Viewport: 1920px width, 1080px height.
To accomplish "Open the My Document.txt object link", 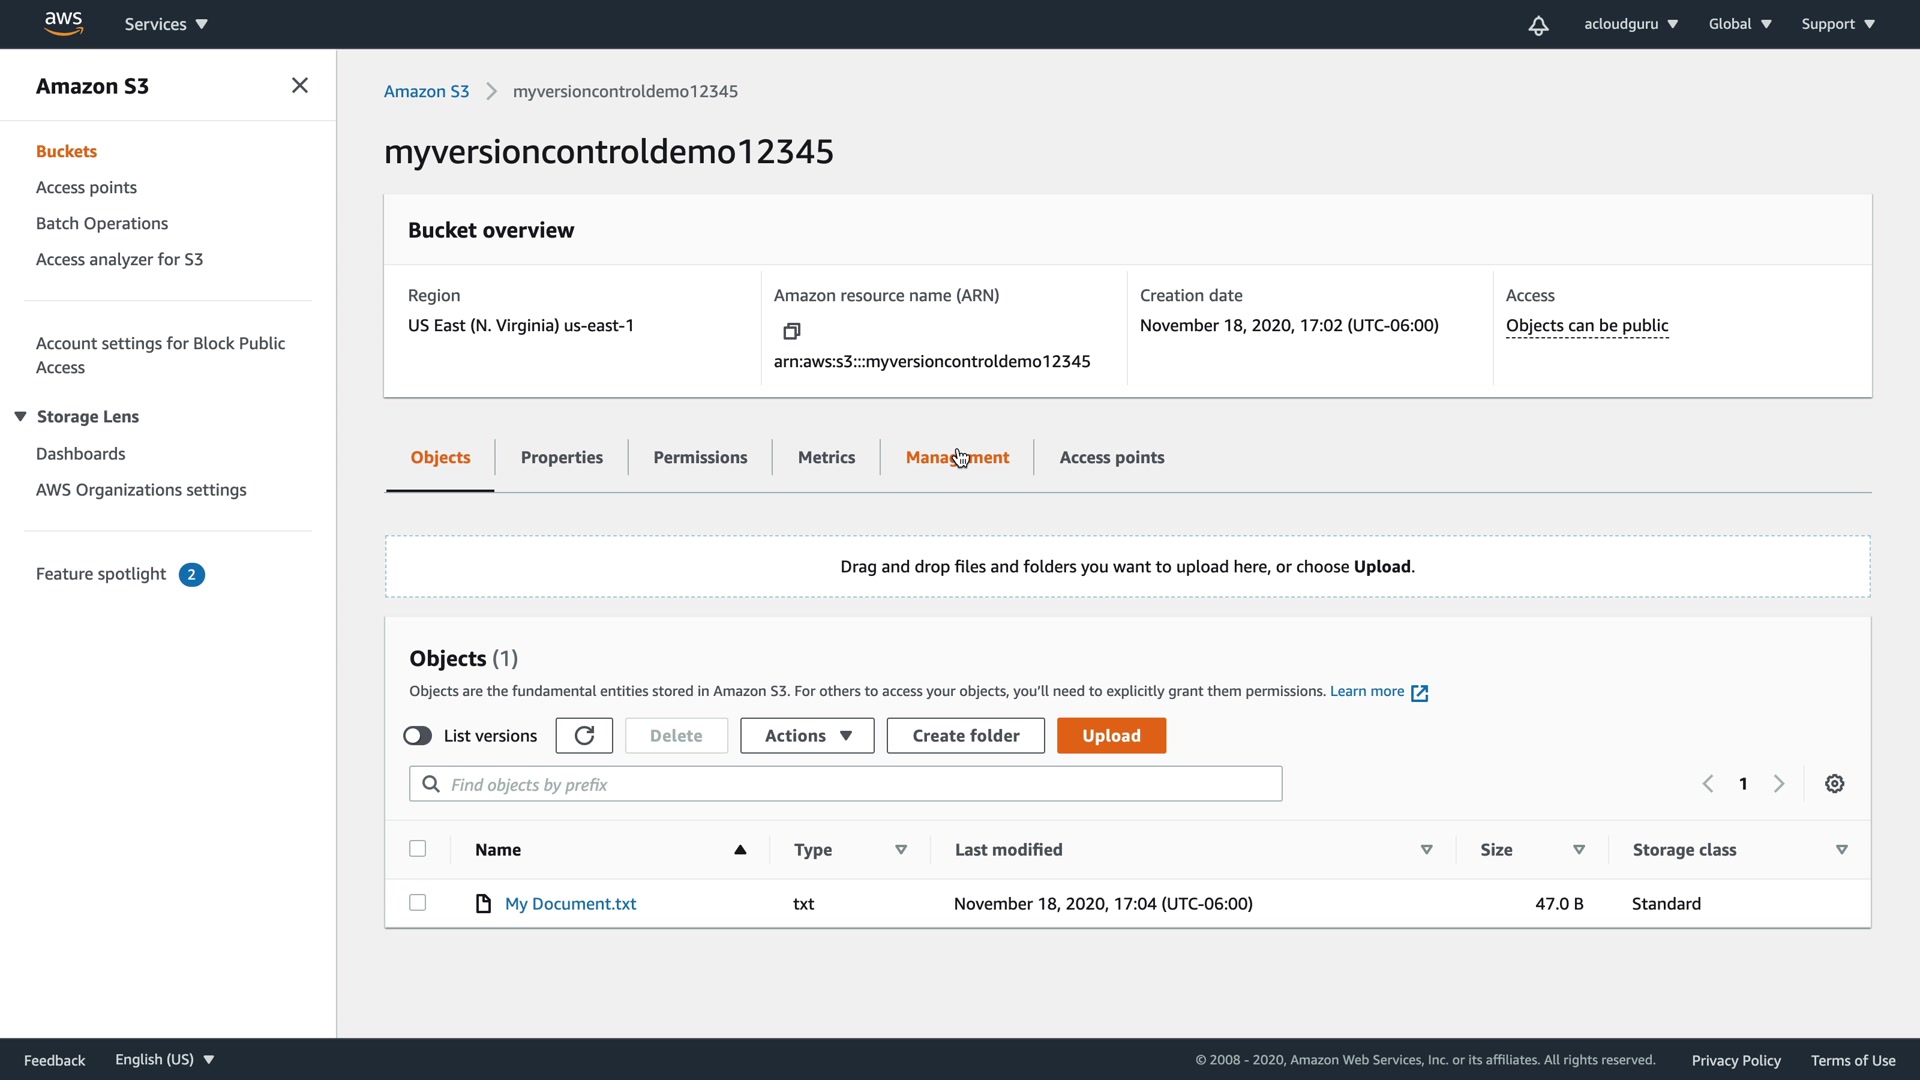I will 570,904.
